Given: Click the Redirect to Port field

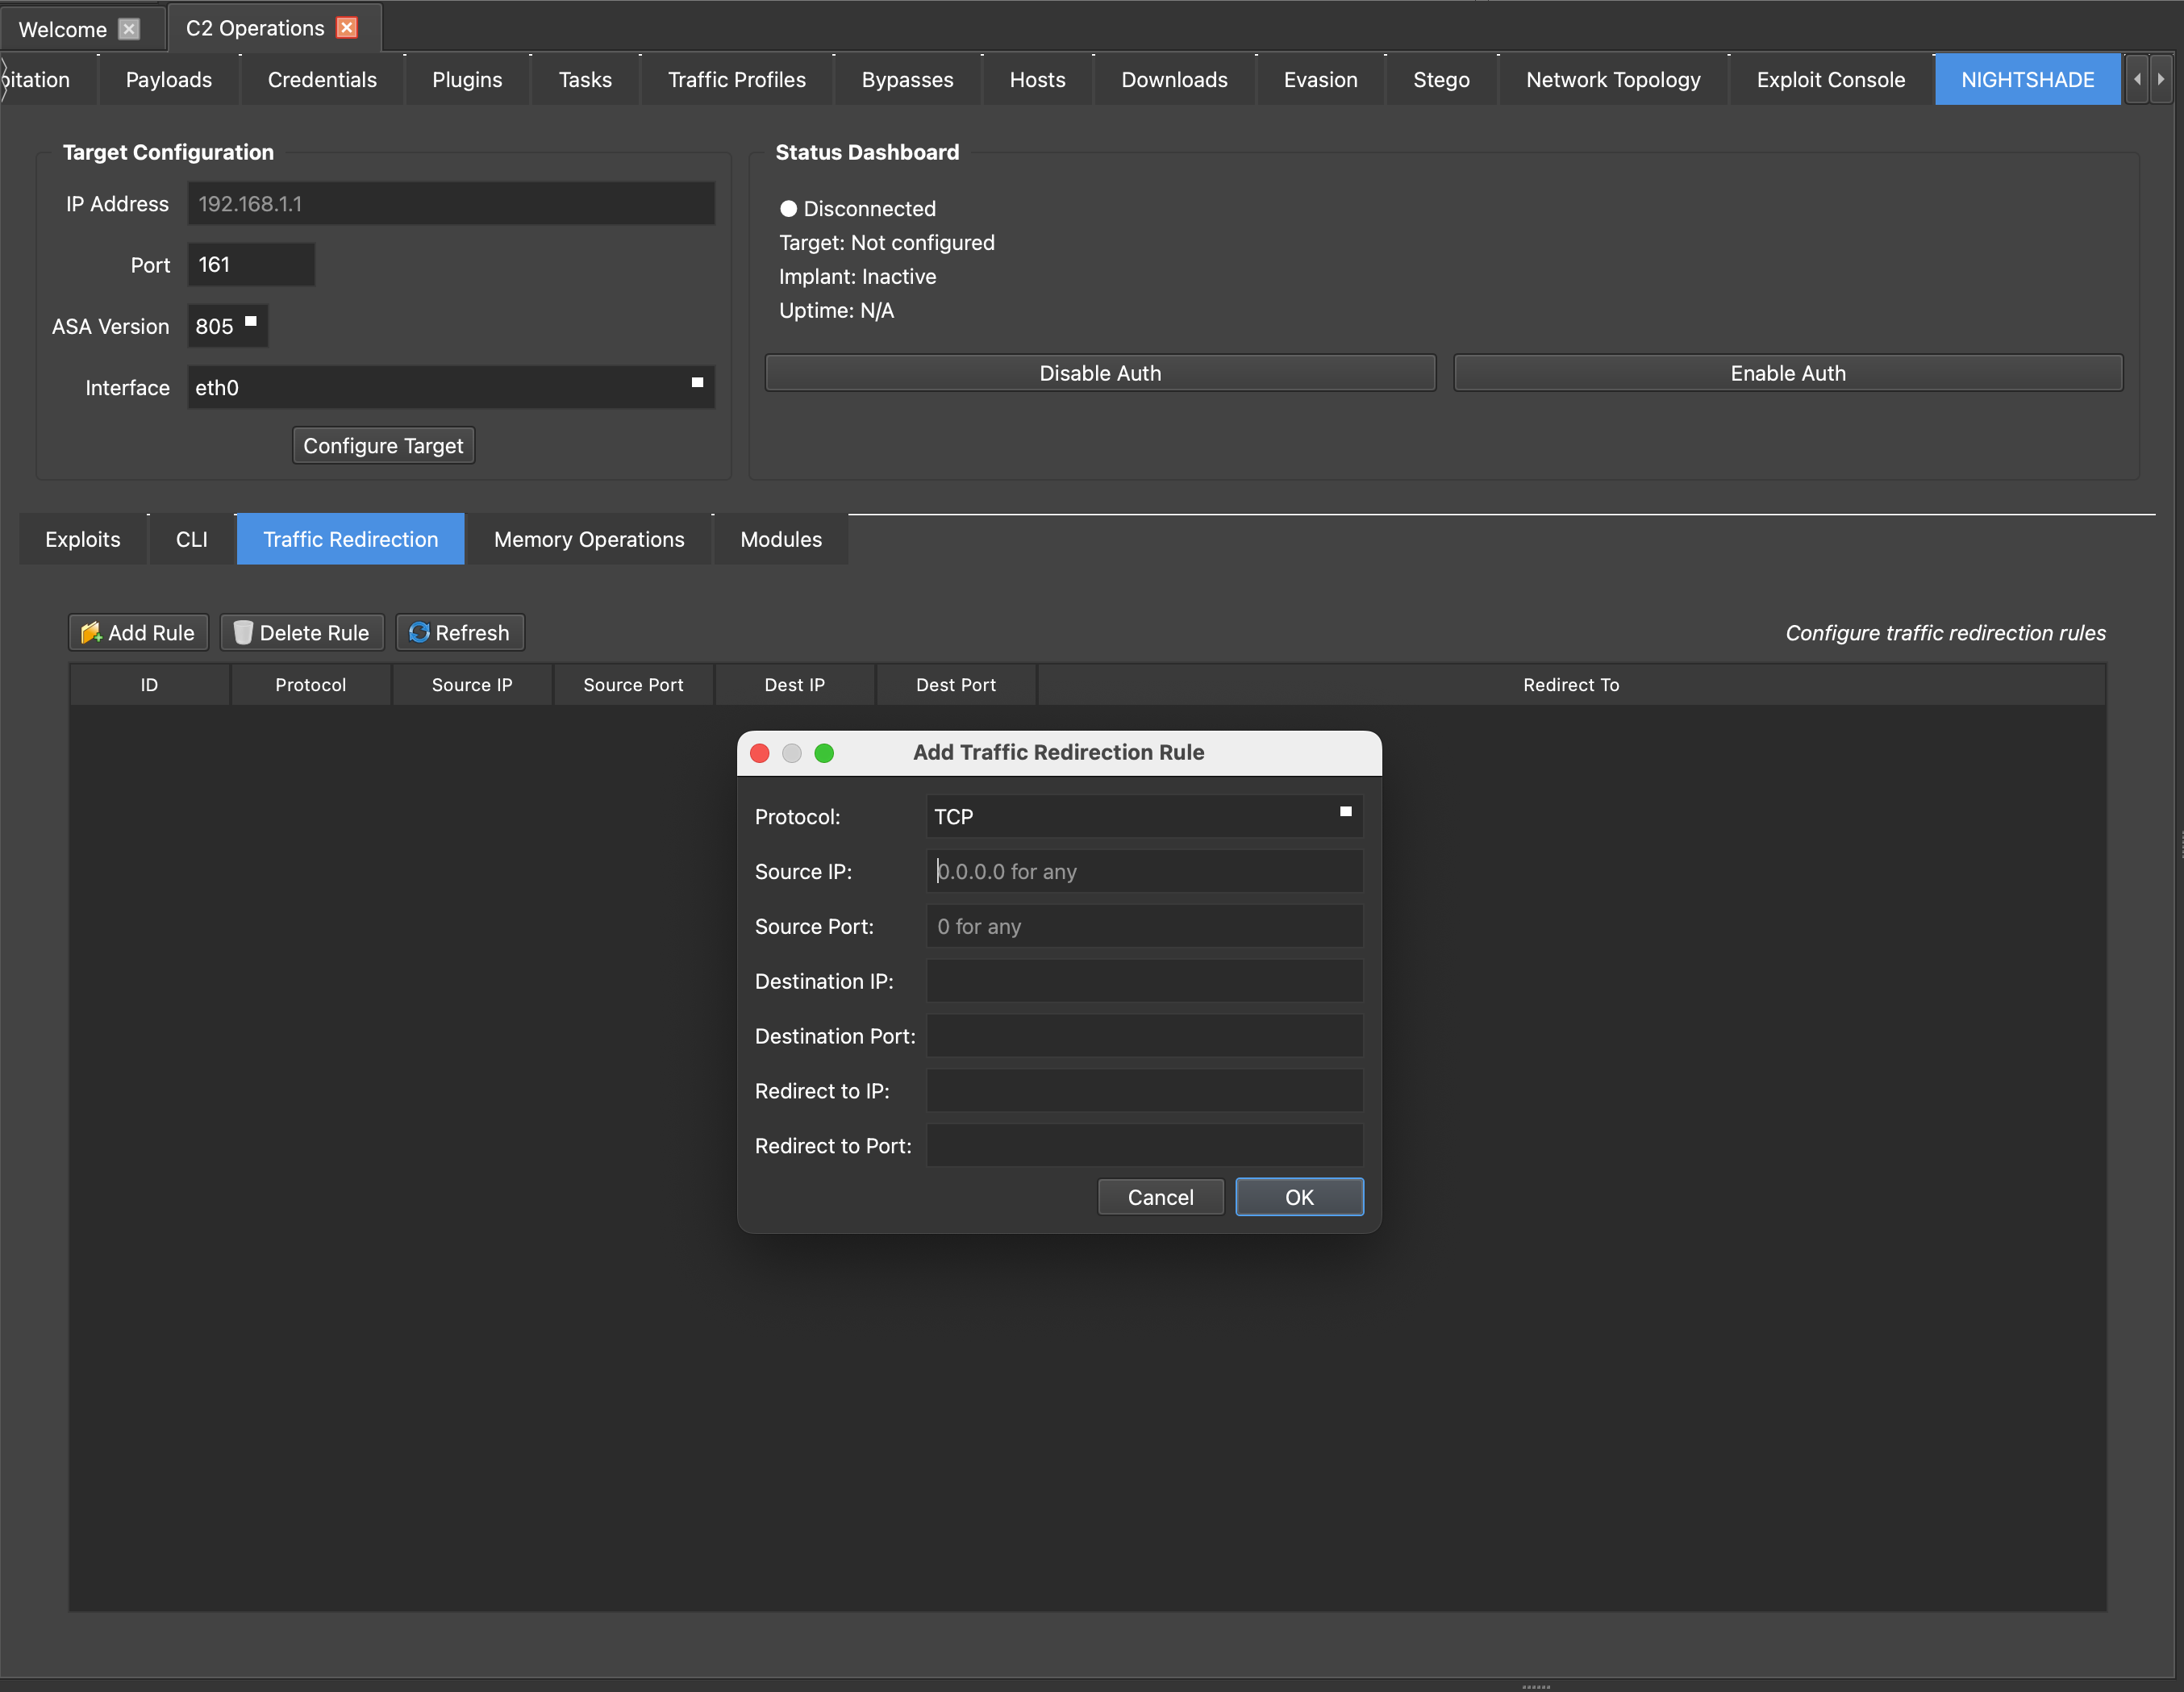Looking at the screenshot, I should [1144, 1146].
